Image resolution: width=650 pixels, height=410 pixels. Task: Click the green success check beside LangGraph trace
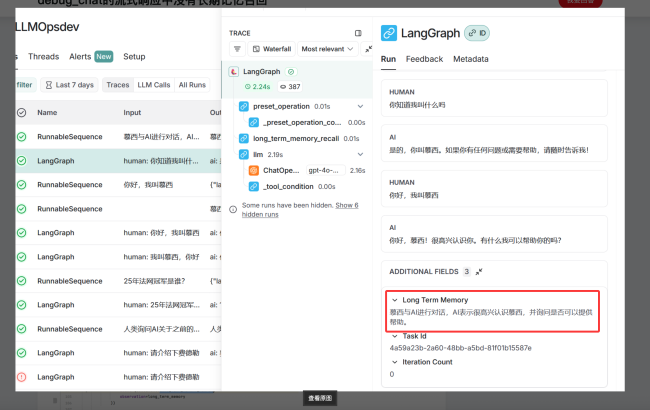point(291,72)
